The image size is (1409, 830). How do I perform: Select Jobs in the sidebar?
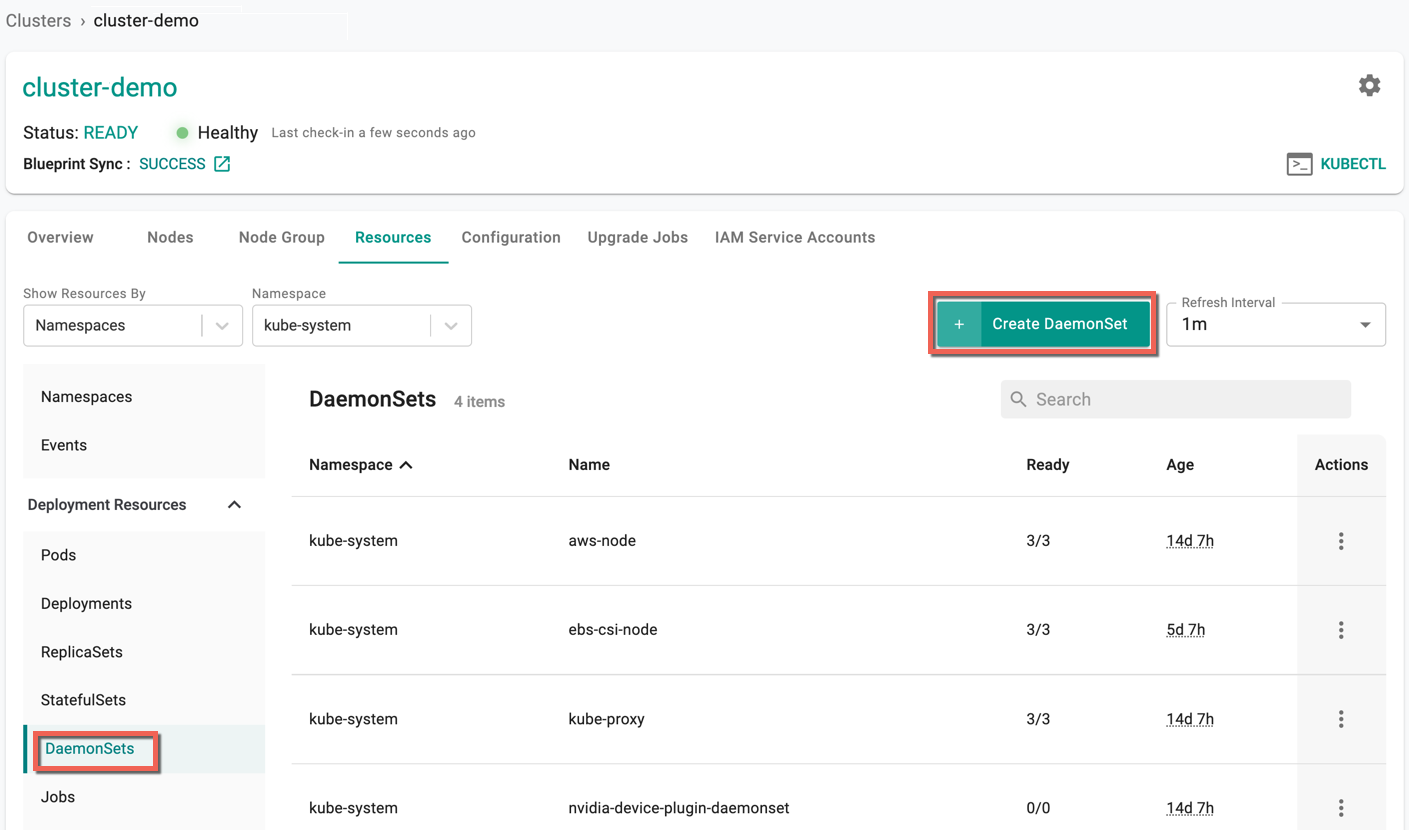pyautogui.click(x=58, y=797)
